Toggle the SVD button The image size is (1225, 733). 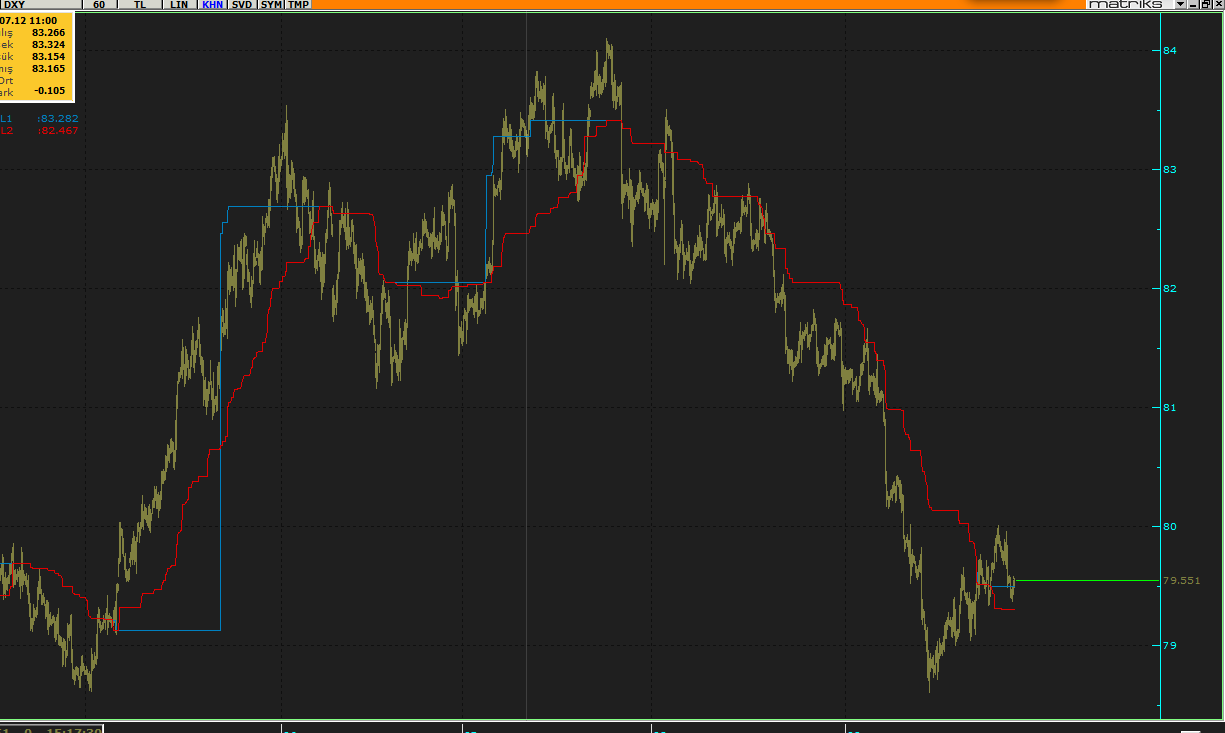point(242,5)
